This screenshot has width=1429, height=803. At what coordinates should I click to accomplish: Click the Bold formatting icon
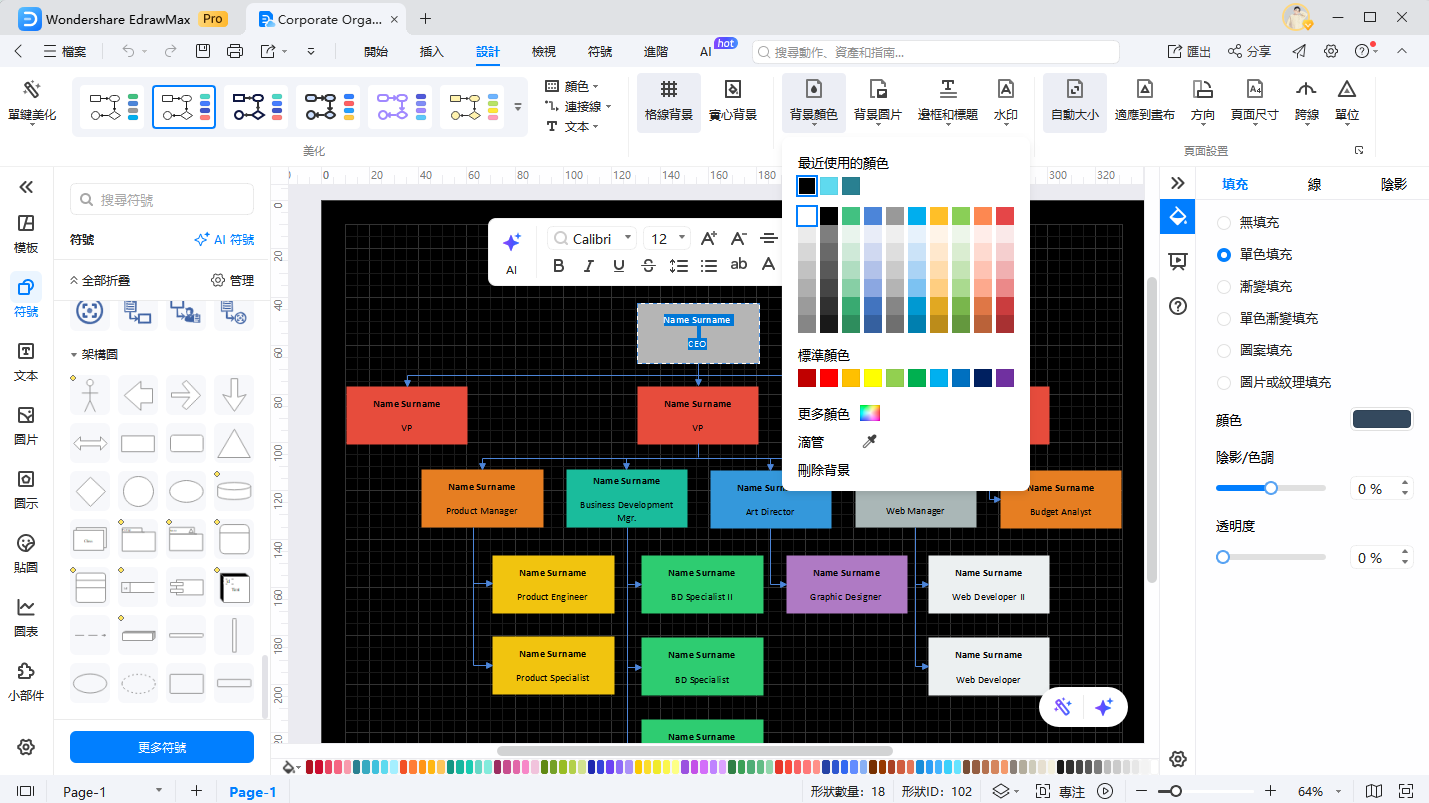(x=559, y=265)
